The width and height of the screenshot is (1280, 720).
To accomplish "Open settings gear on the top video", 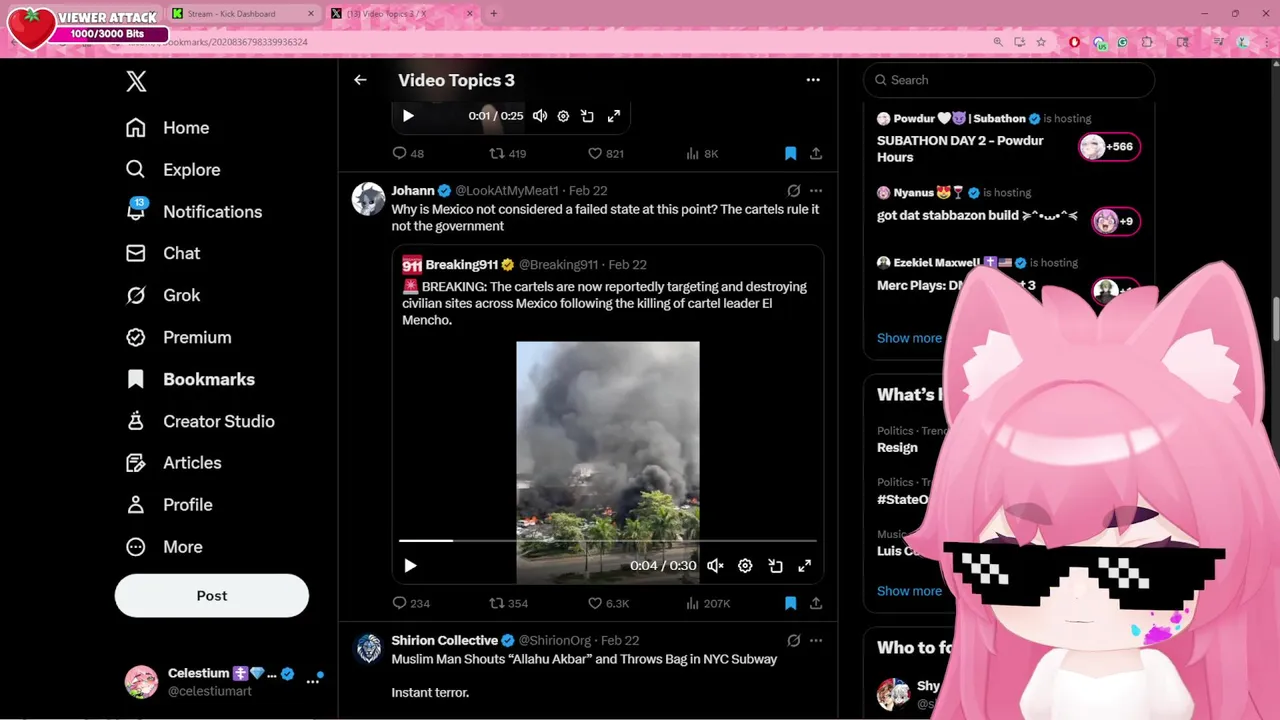I will [x=563, y=116].
